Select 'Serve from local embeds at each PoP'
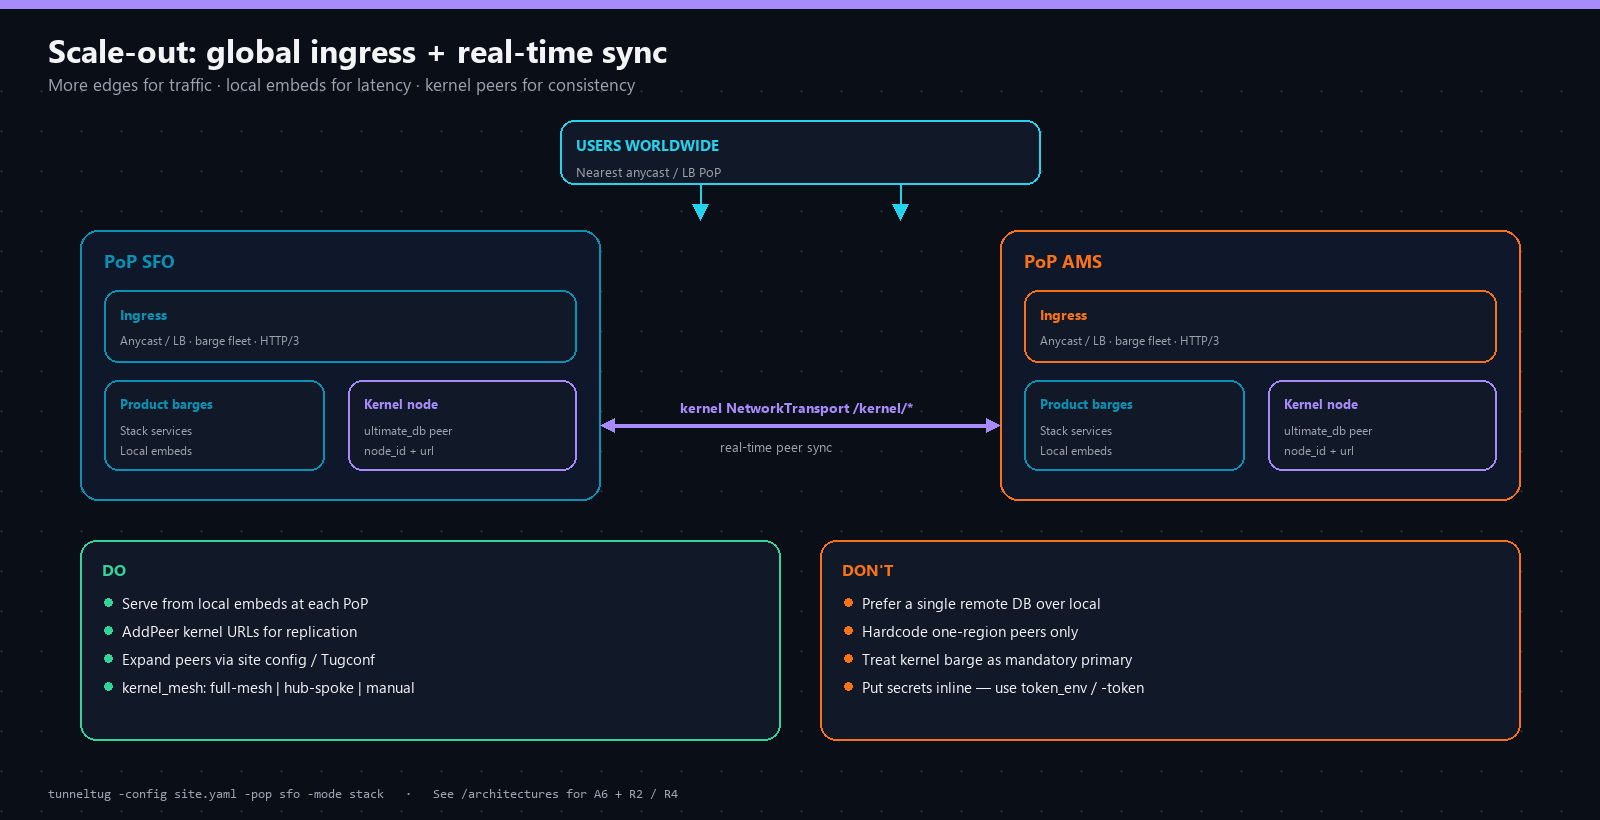 click(x=245, y=604)
